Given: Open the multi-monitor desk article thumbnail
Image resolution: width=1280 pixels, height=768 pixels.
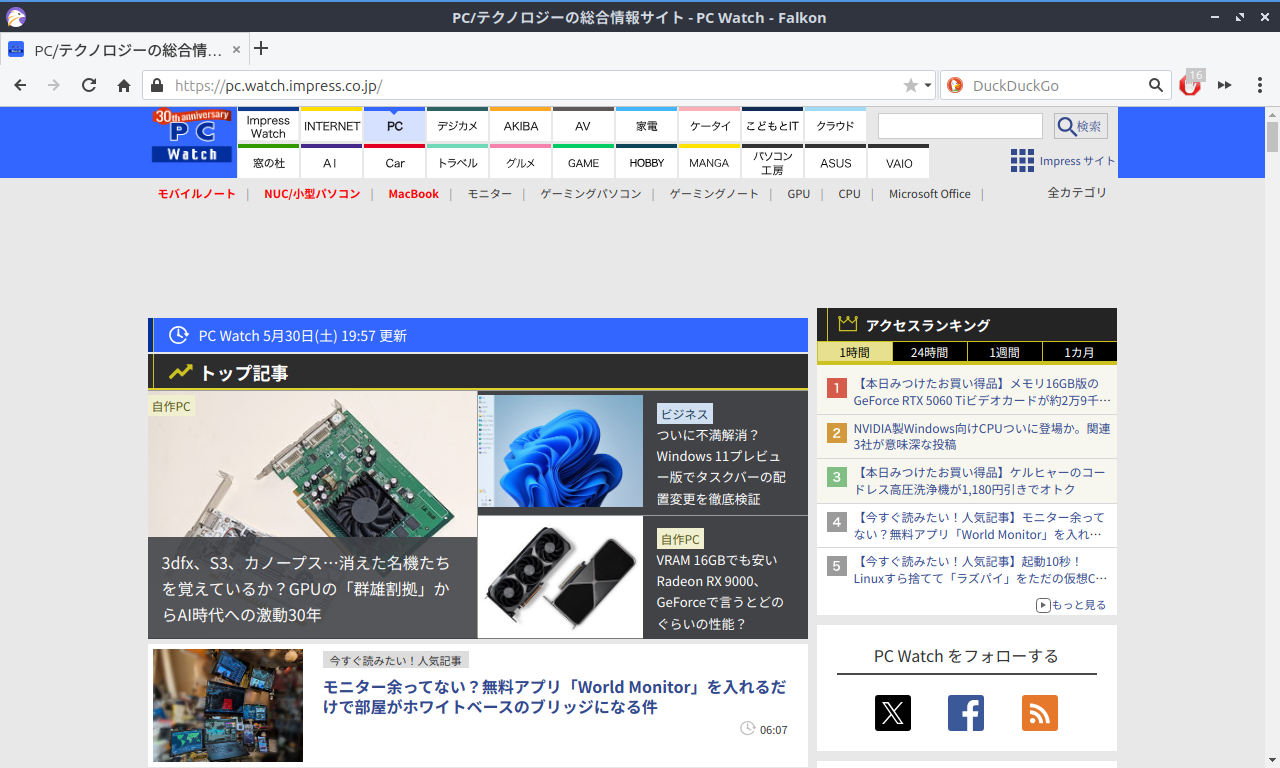Looking at the screenshot, I should 228,705.
